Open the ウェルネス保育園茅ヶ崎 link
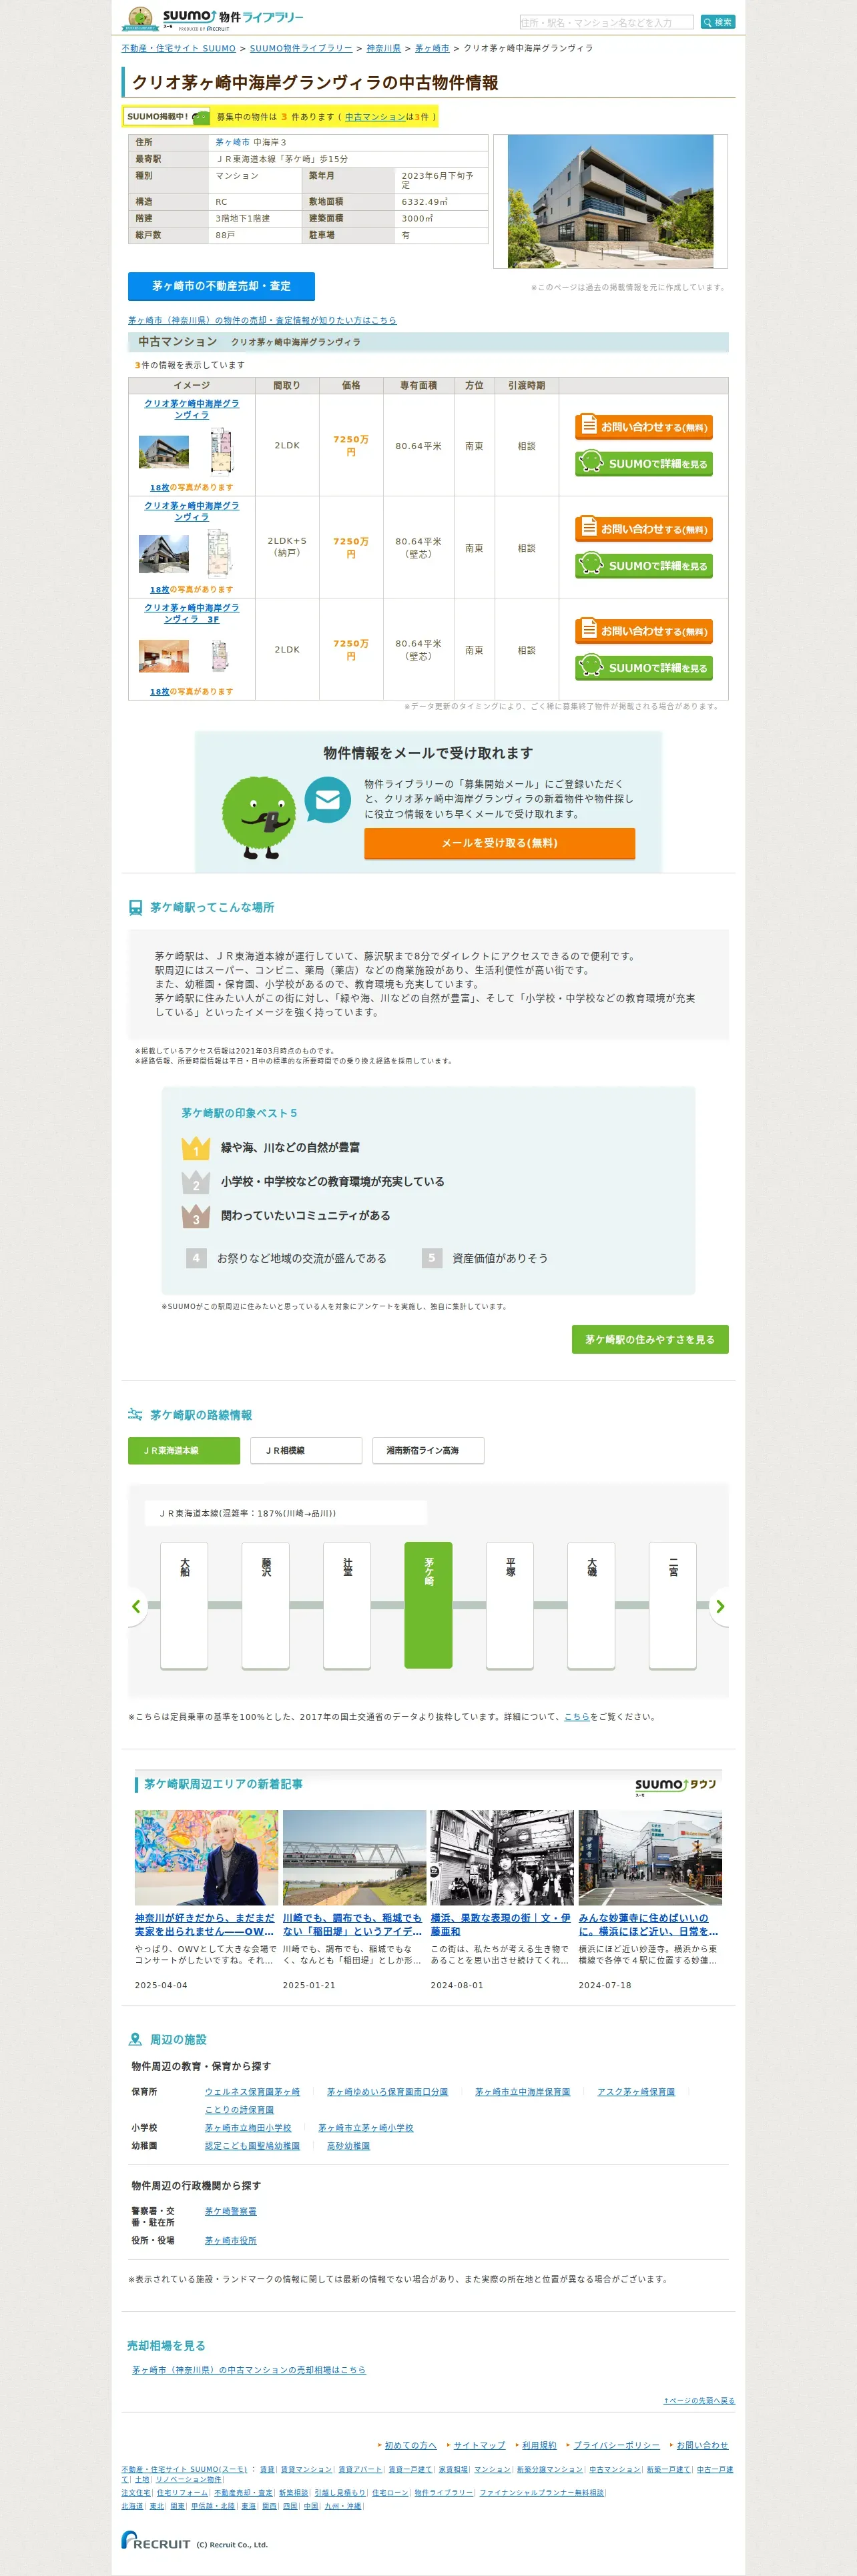857x2576 pixels. 252,2092
